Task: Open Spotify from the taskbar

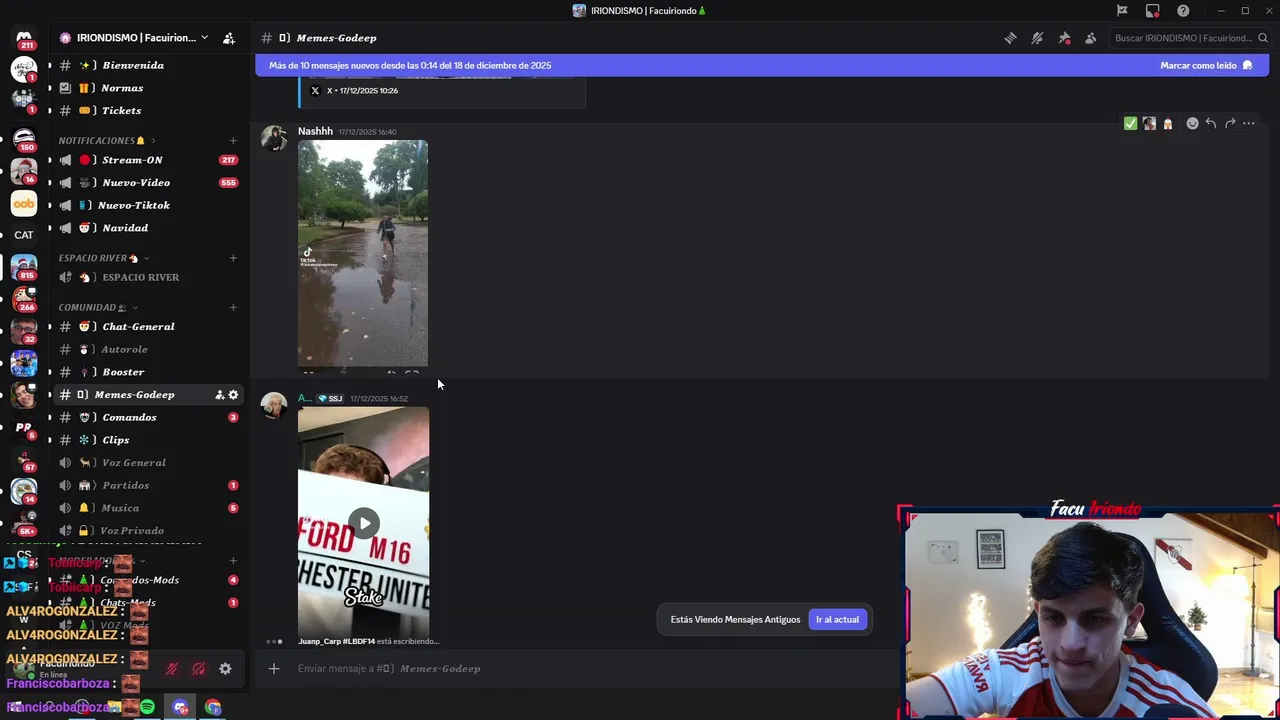Action: tap(147, 707)
